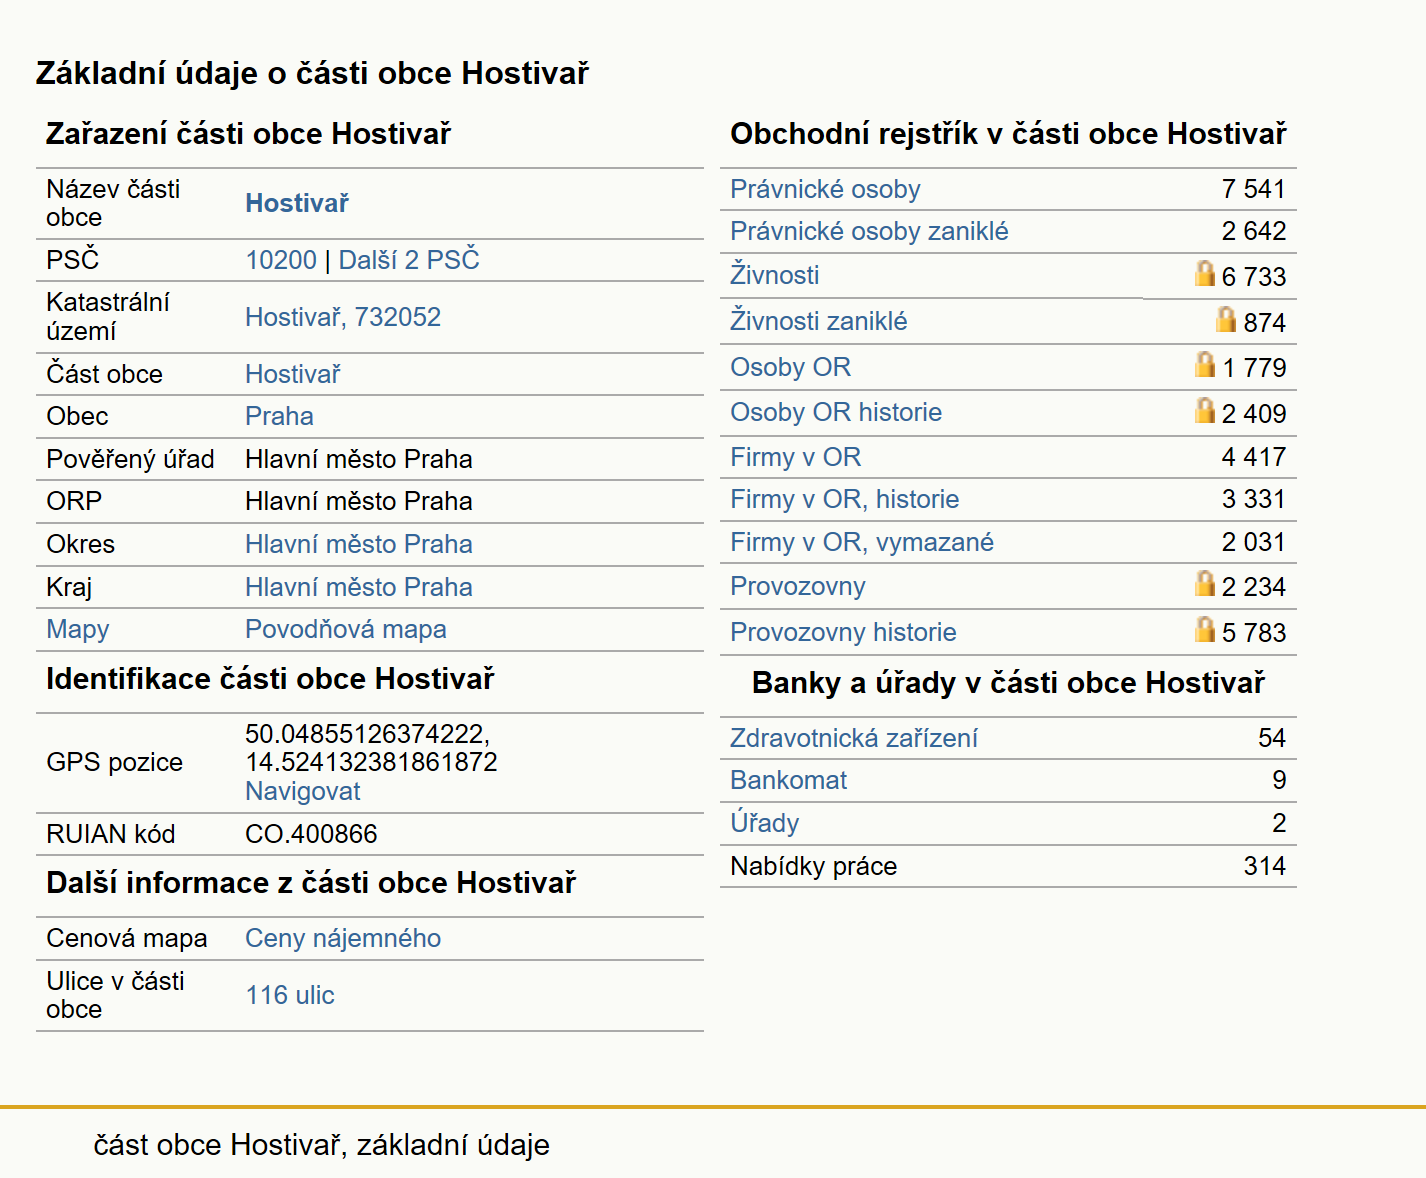The height and width of the screenshot is (1178, 1426).
Task: Open the 116 ulic link
Action: (290, 995)
